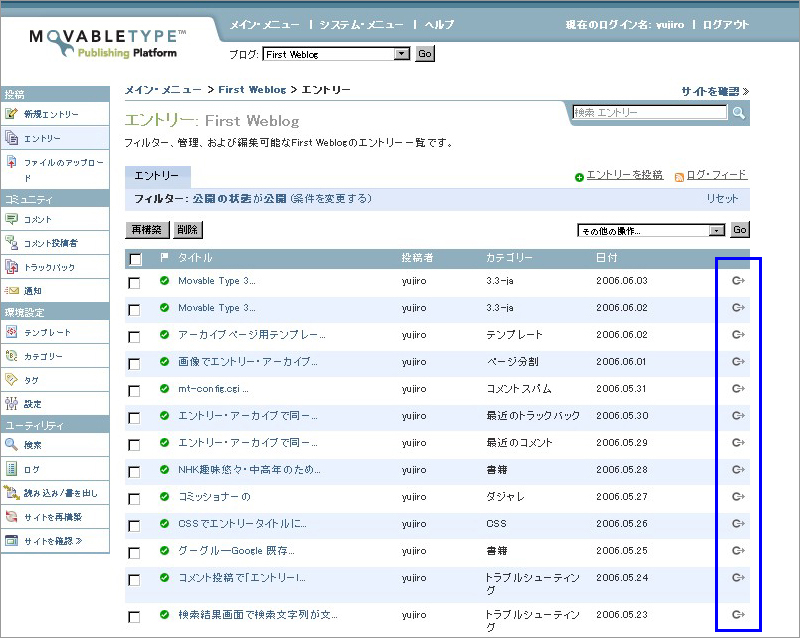Image resolution: width=800 pixels, height=638 pixels.
Task: Click the commenters icon in sidebar
Action: 11,243
